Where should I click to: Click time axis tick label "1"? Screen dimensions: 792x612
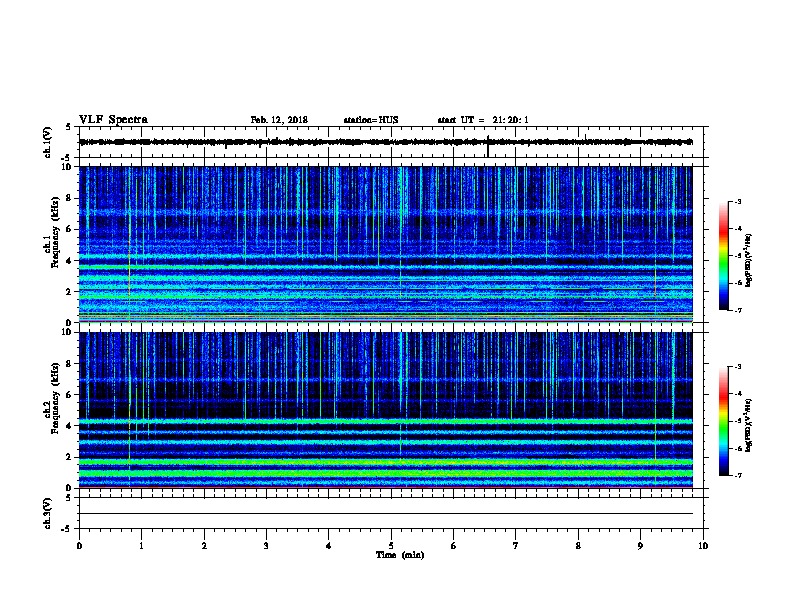point(142,546)
